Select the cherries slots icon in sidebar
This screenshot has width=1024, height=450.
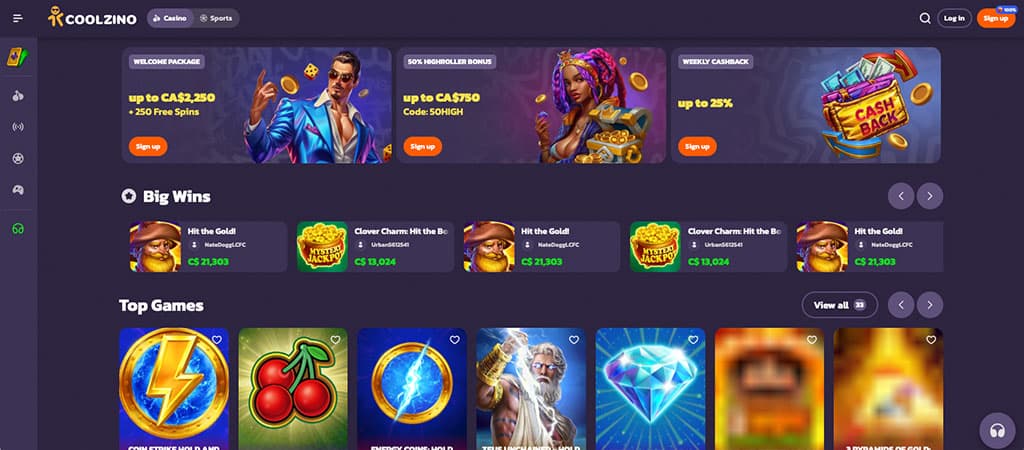[18, 96]
